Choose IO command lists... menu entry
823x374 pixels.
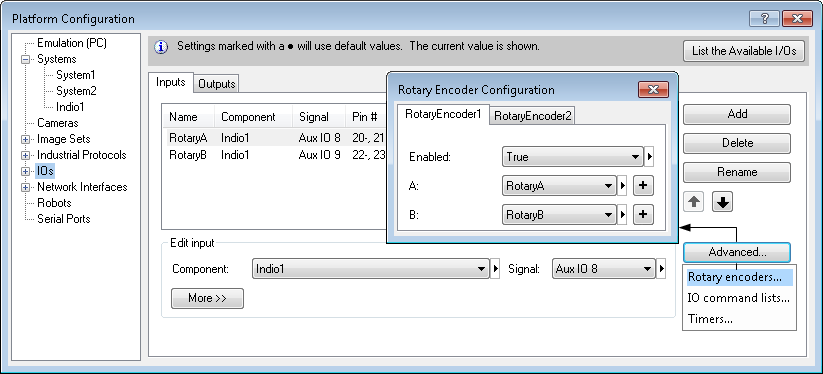click(x=738, y=298)
